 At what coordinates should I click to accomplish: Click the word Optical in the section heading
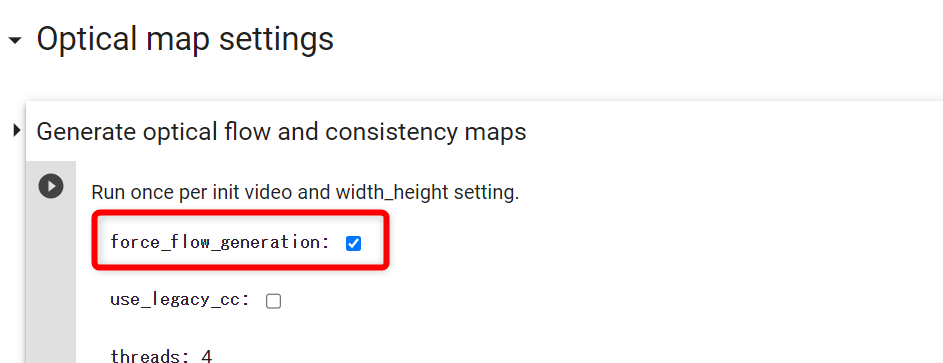87,40
